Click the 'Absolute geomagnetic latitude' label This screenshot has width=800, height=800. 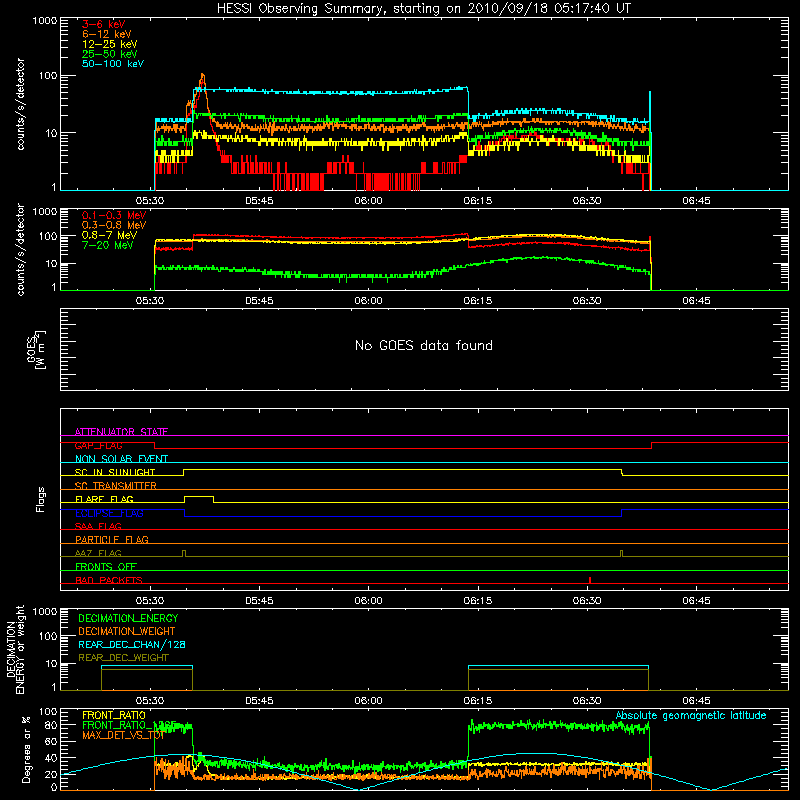click(691, 716)
